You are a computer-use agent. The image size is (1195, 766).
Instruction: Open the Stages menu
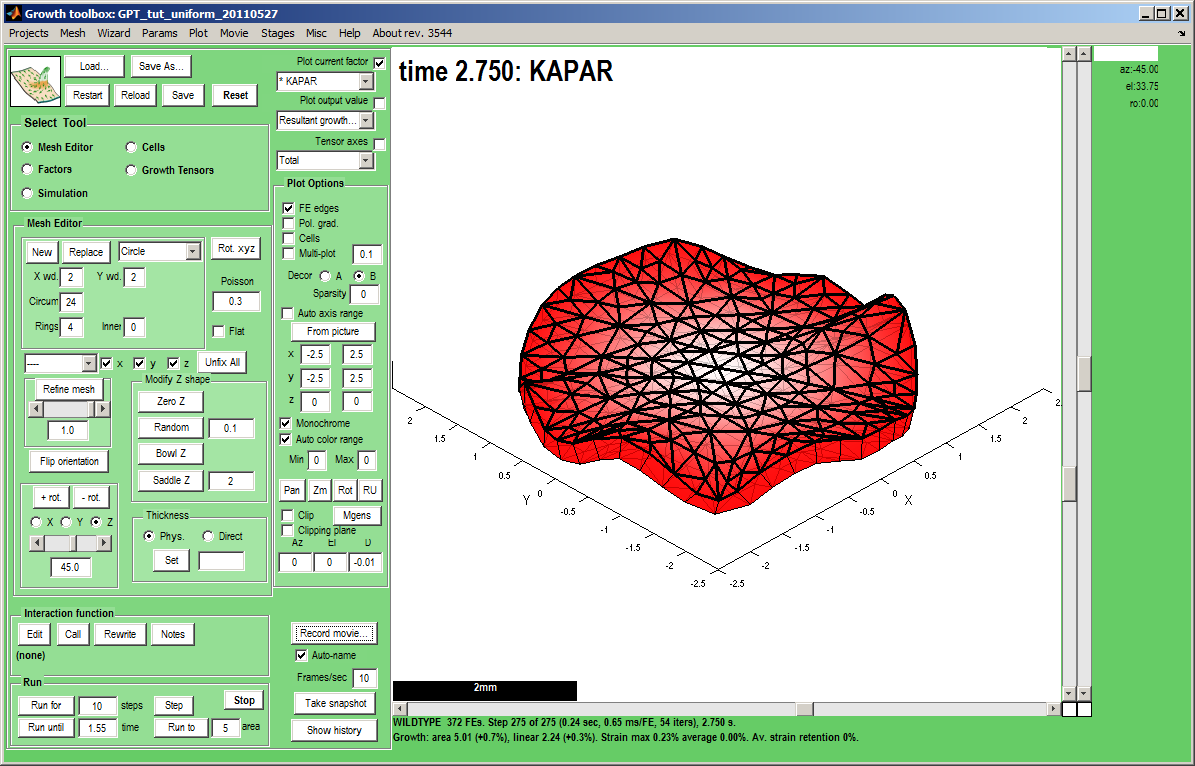click(277, 33)
